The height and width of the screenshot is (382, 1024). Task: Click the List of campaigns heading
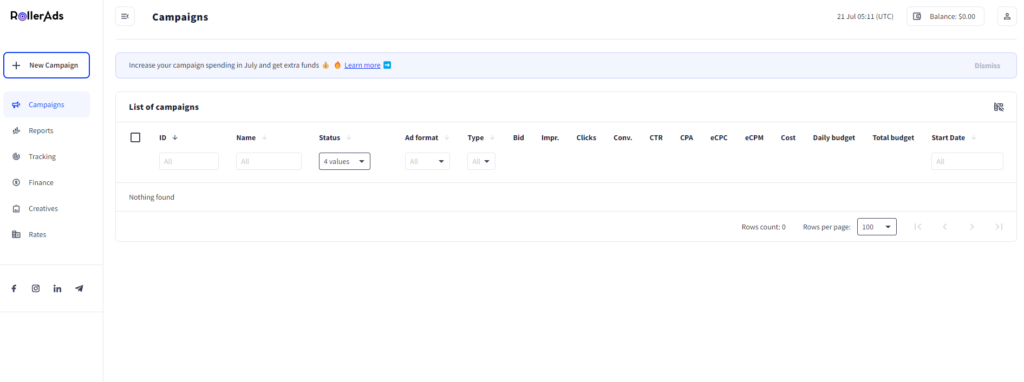[164, 107]
